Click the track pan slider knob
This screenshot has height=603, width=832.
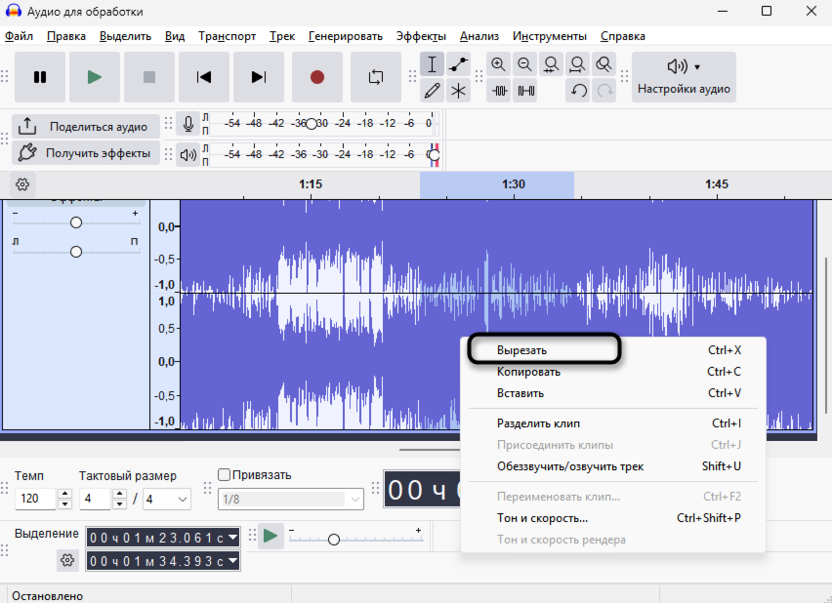(x=76, y=252)
